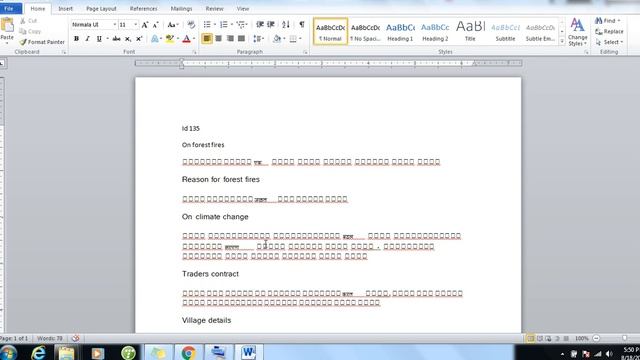The height and width of the screenshot is (360, 640).
Task: Switch to the Mailings tab
Action: coord(181,9)
